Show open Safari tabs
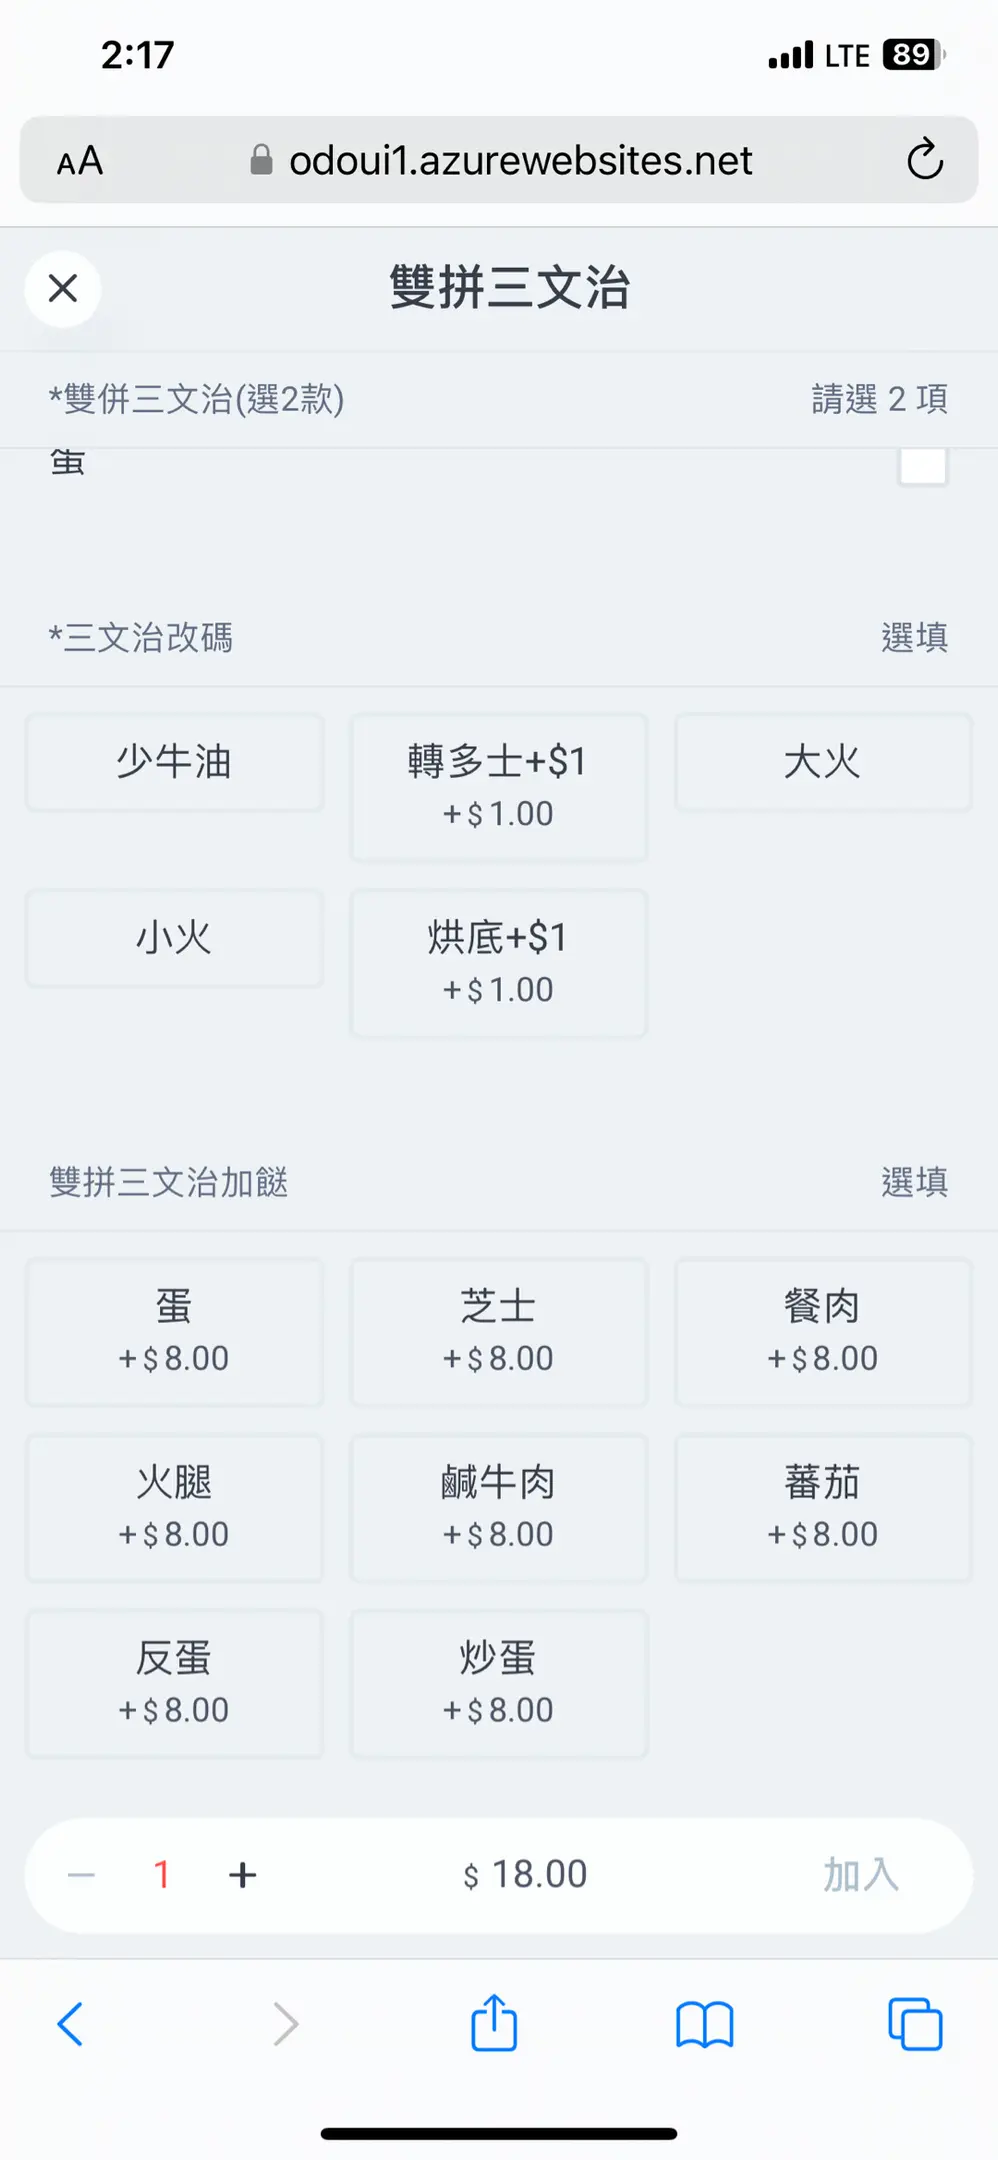 [x=915, y=2024]
